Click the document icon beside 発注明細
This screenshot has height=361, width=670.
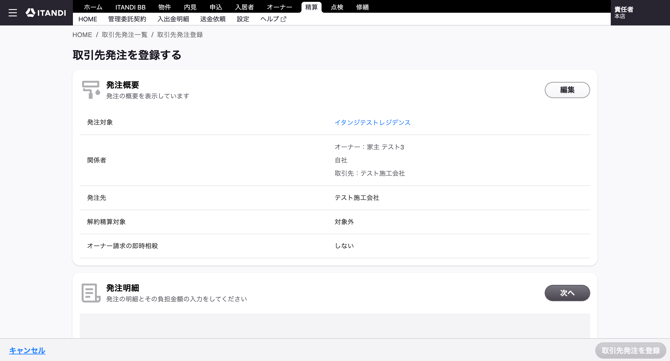point(91,293)
